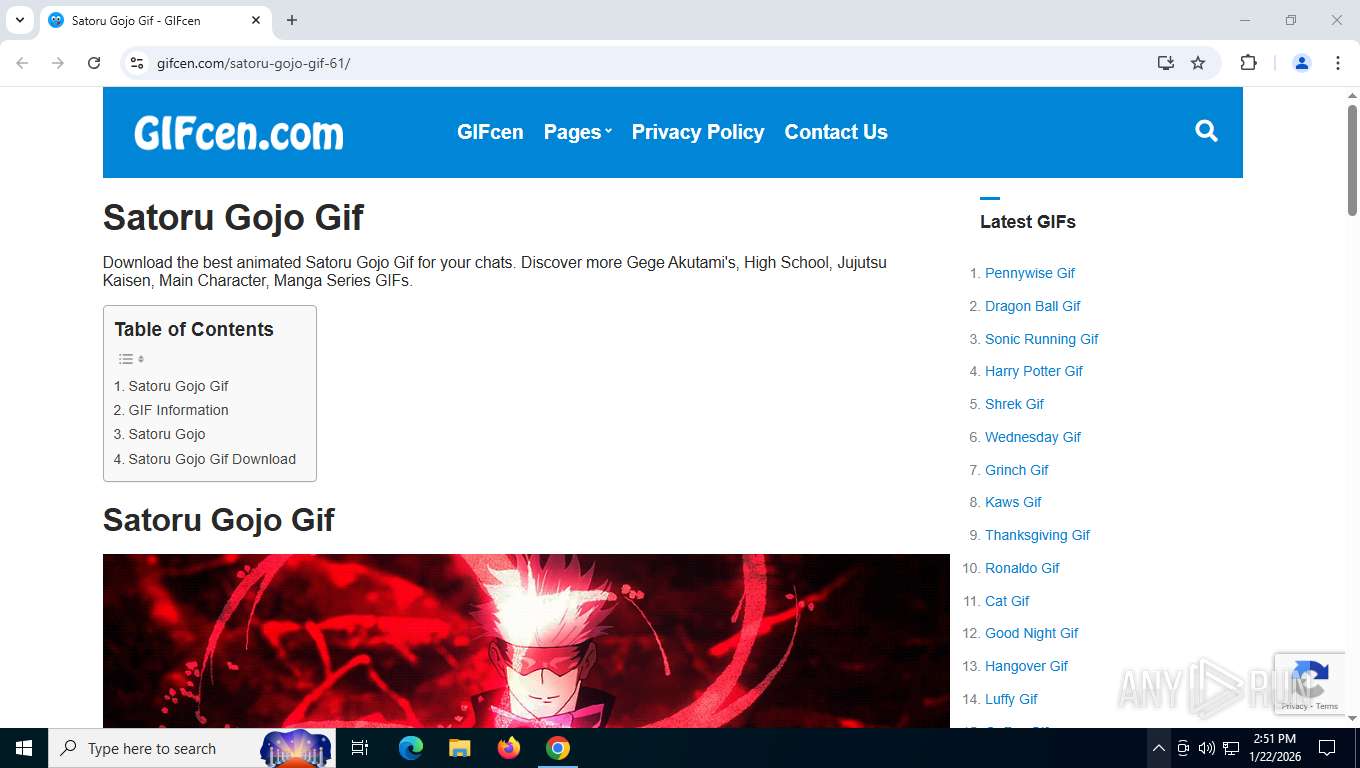Open Task View on the taskbar
The width and height of the screenshot is (1360, 768).
click(x=360, y=748)
